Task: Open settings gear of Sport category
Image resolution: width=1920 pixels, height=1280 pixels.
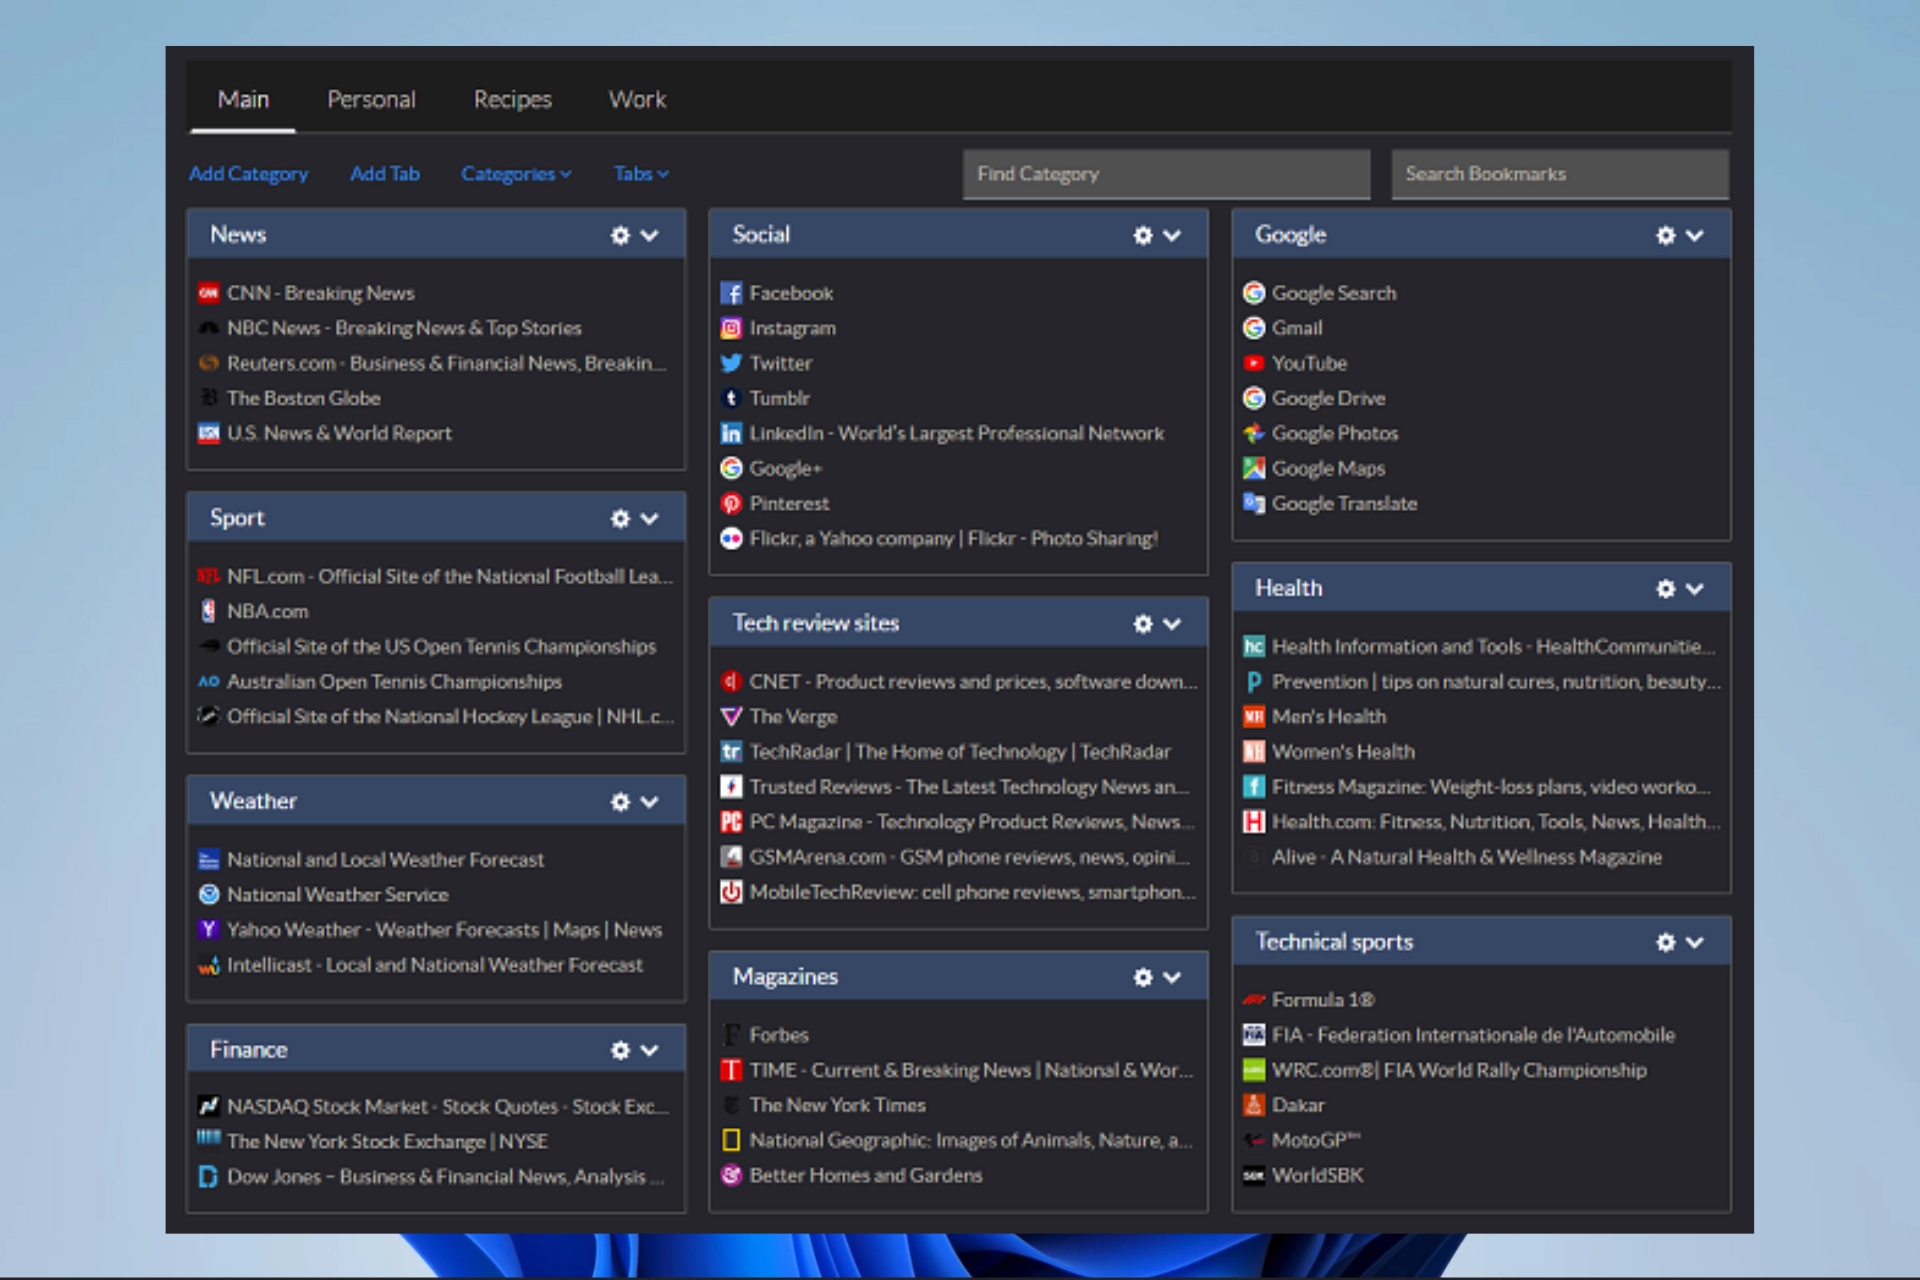Action: pos(620,518)
